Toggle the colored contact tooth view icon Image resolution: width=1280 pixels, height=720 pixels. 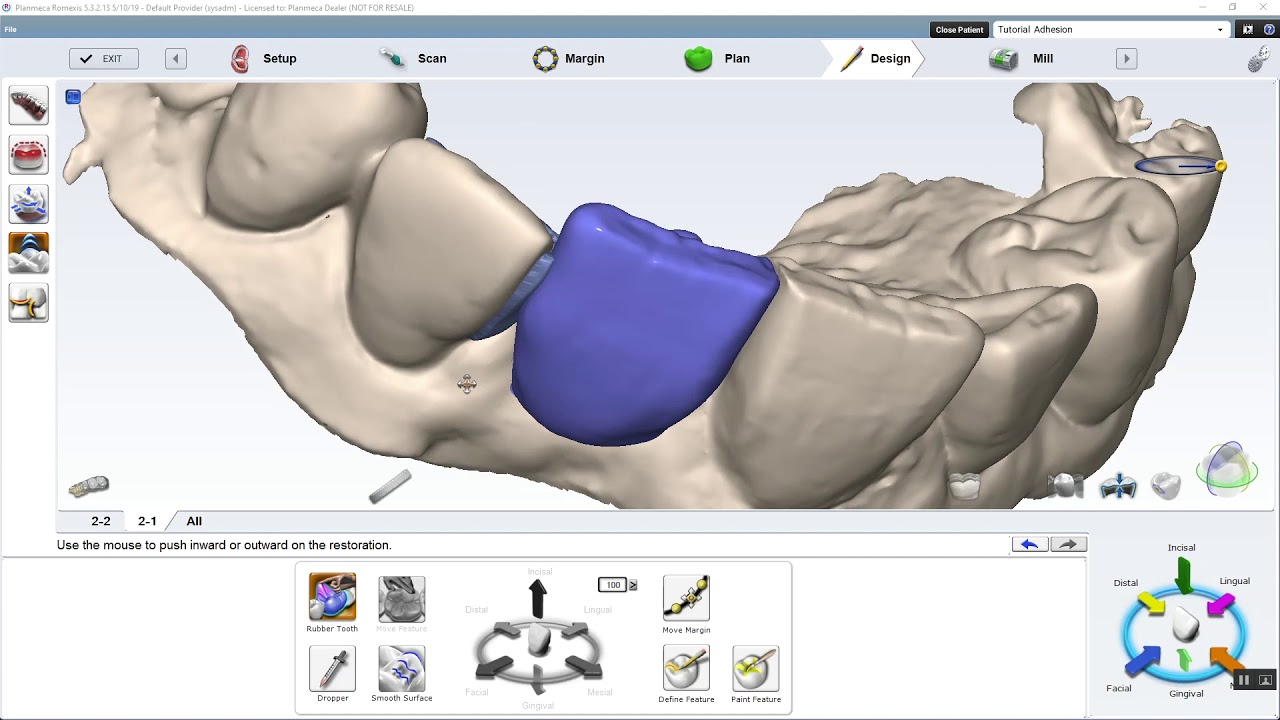coord(1165,486)
